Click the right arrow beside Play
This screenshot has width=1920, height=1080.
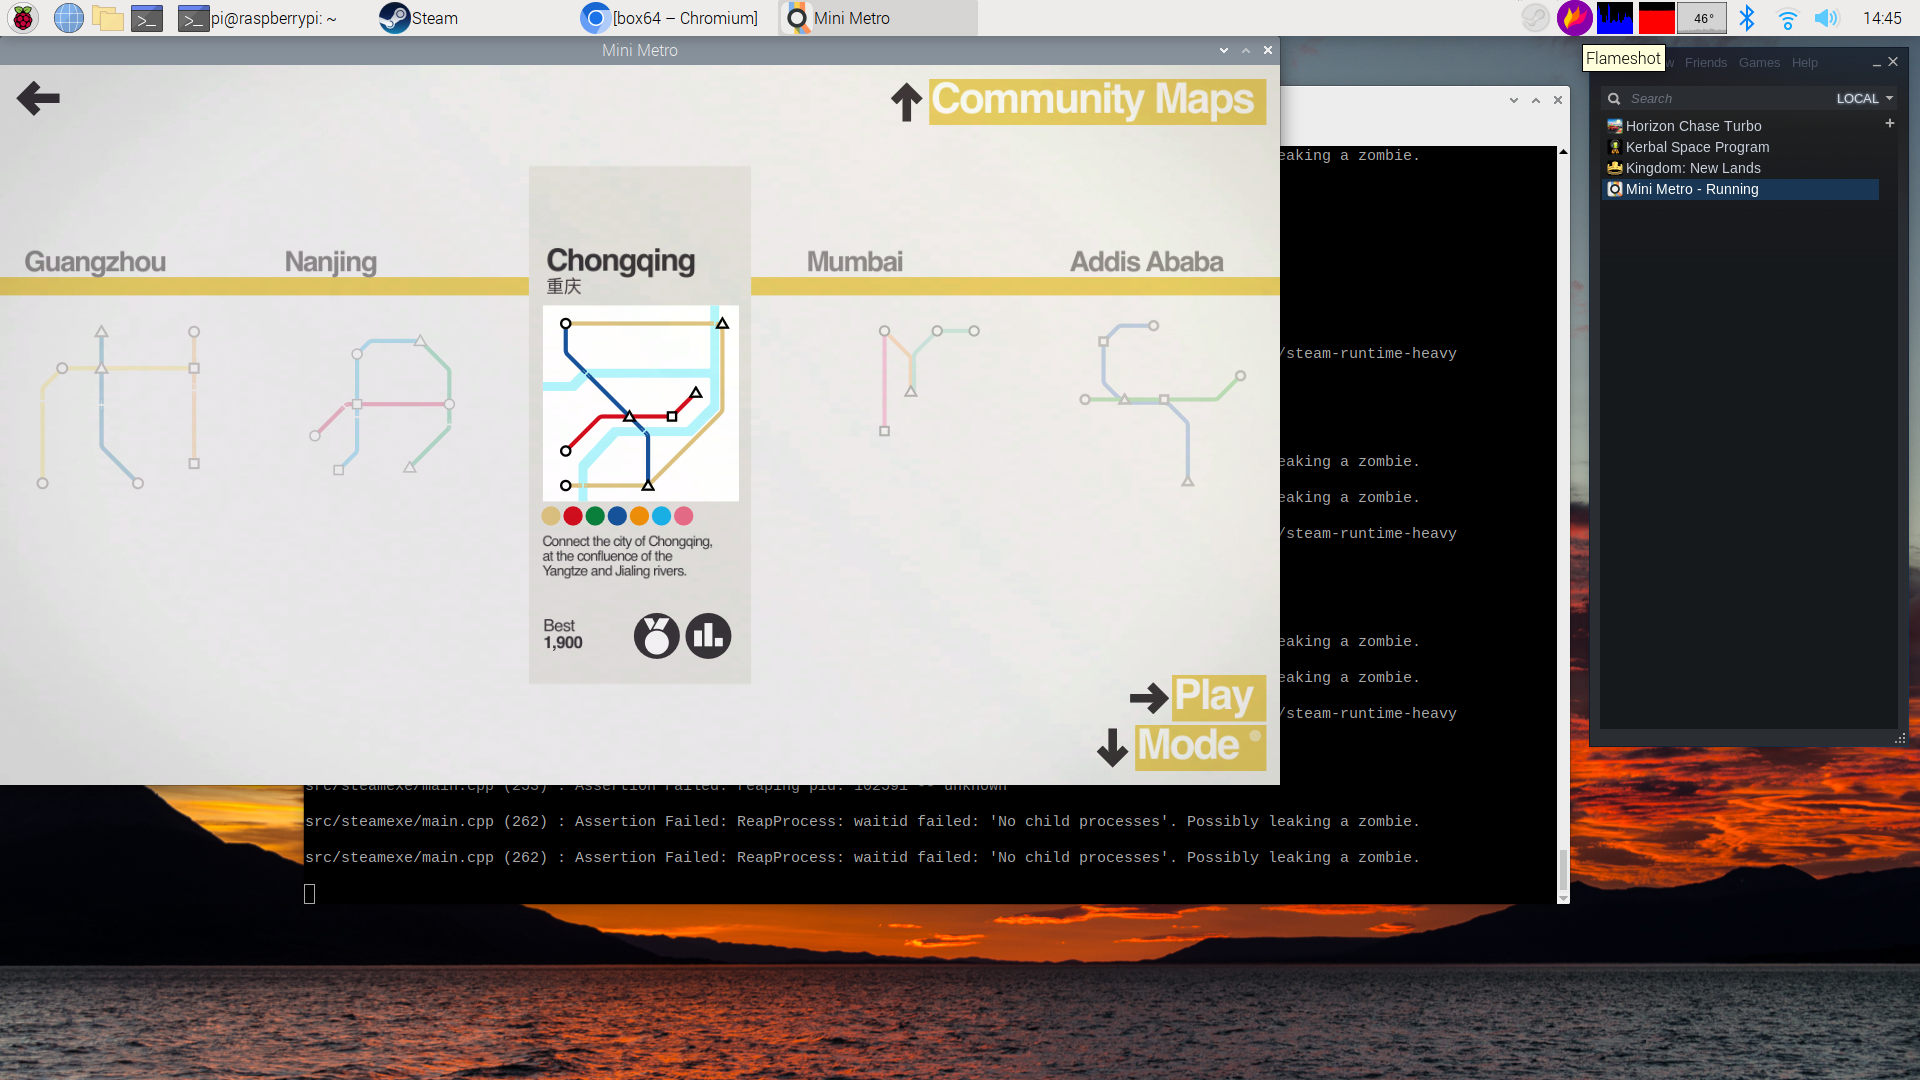pyautogui.click(x=1149, y=697)
